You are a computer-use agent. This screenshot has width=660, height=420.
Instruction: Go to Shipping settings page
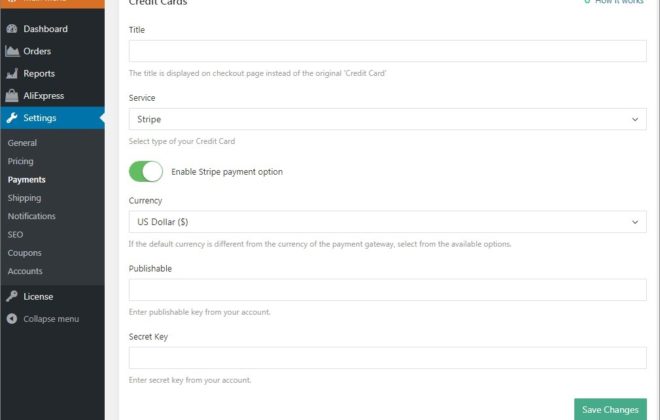pyautogui.click(x=24, y=198)
